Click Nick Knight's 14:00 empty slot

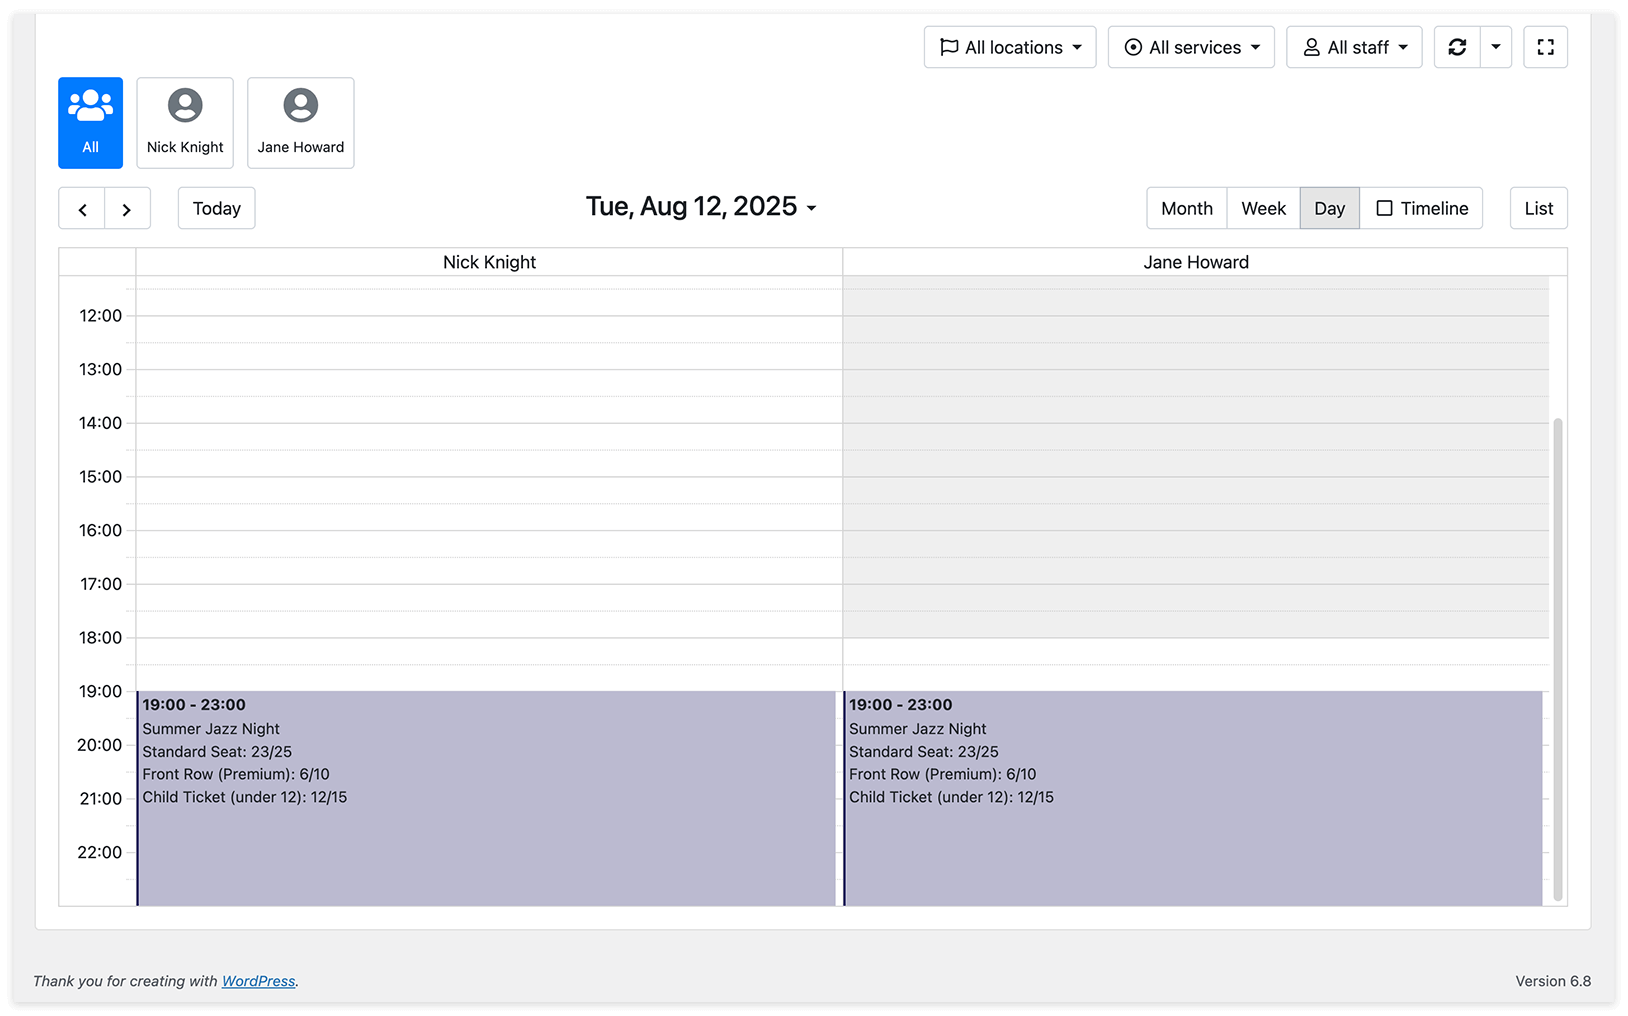tap(489, 436)
